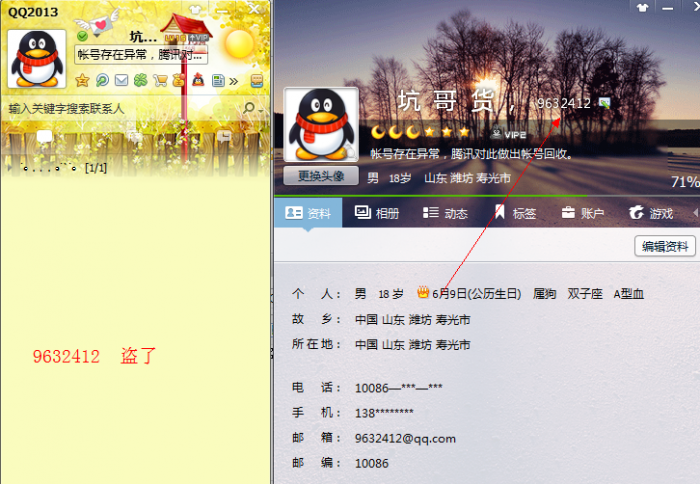Viewport: 700px width, 484px height.
Task: Open the 标签 tags tab
Action: [514, 213]
